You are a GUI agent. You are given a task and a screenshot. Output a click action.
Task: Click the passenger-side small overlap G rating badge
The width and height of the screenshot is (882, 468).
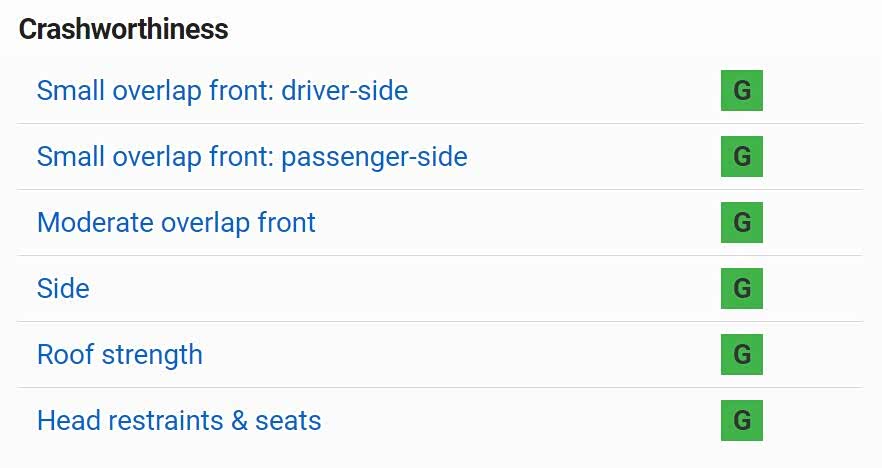click(x=741, y=157)
